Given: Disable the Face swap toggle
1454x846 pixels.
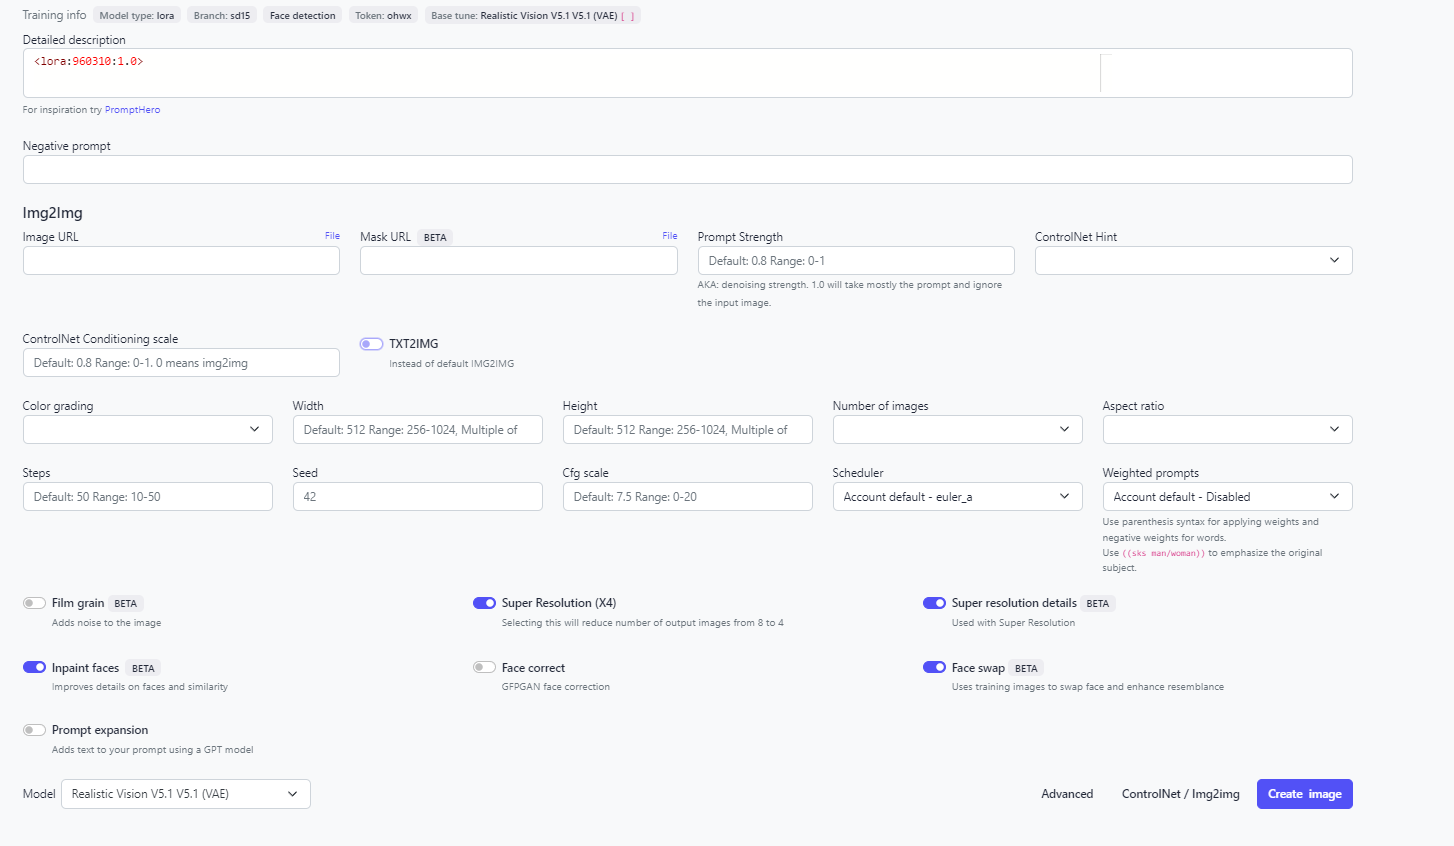Looking at the screenshot, I should click(x=934, y=667).
